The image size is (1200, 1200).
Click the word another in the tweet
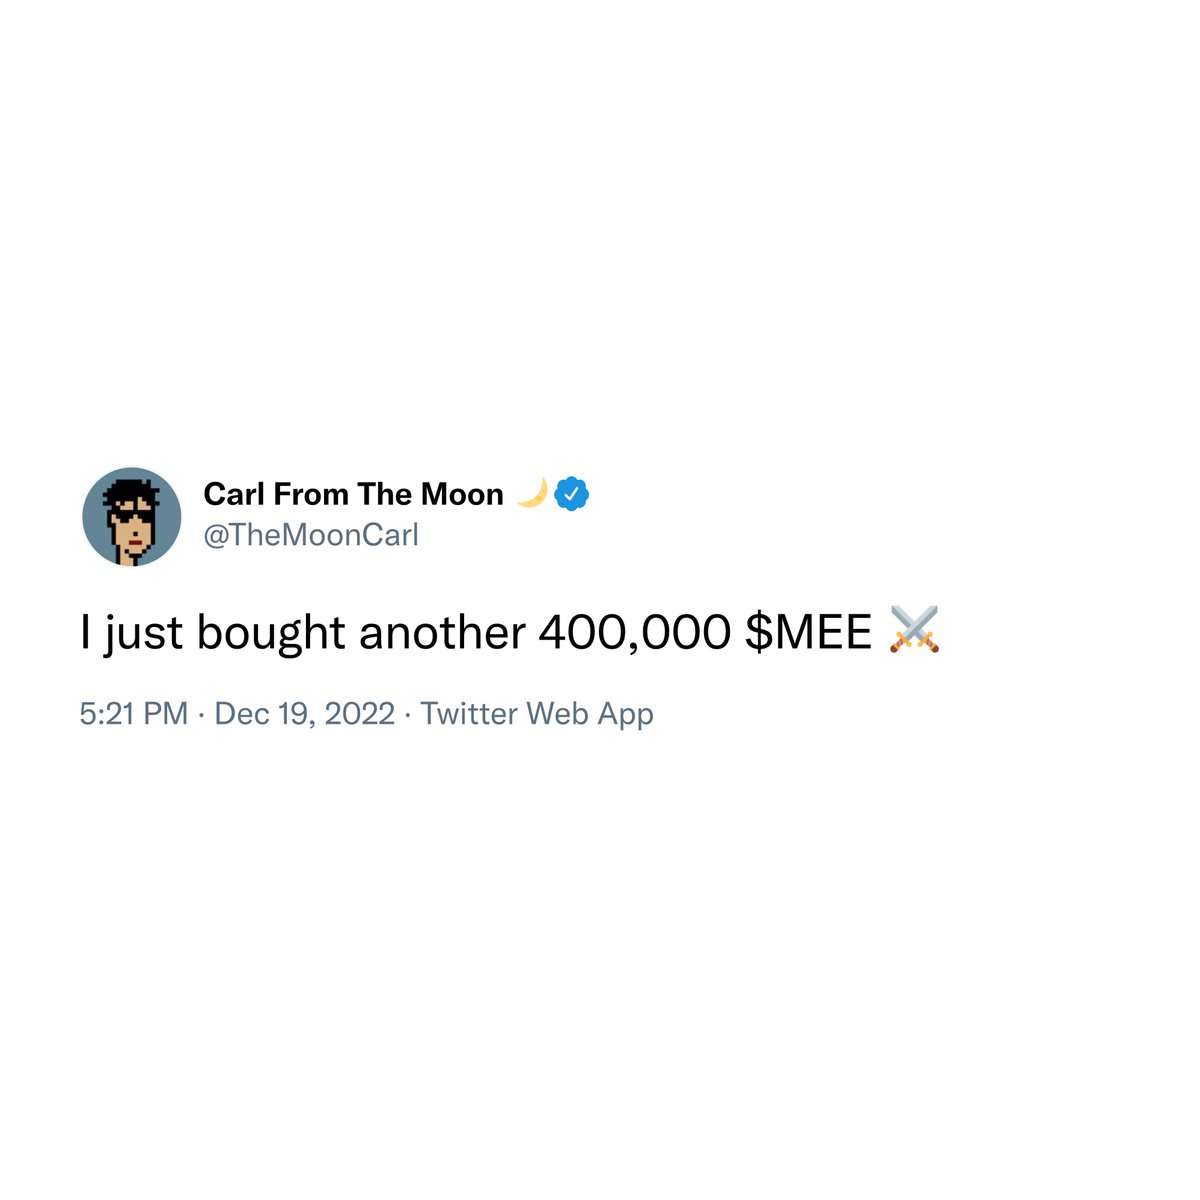point(442,633)
